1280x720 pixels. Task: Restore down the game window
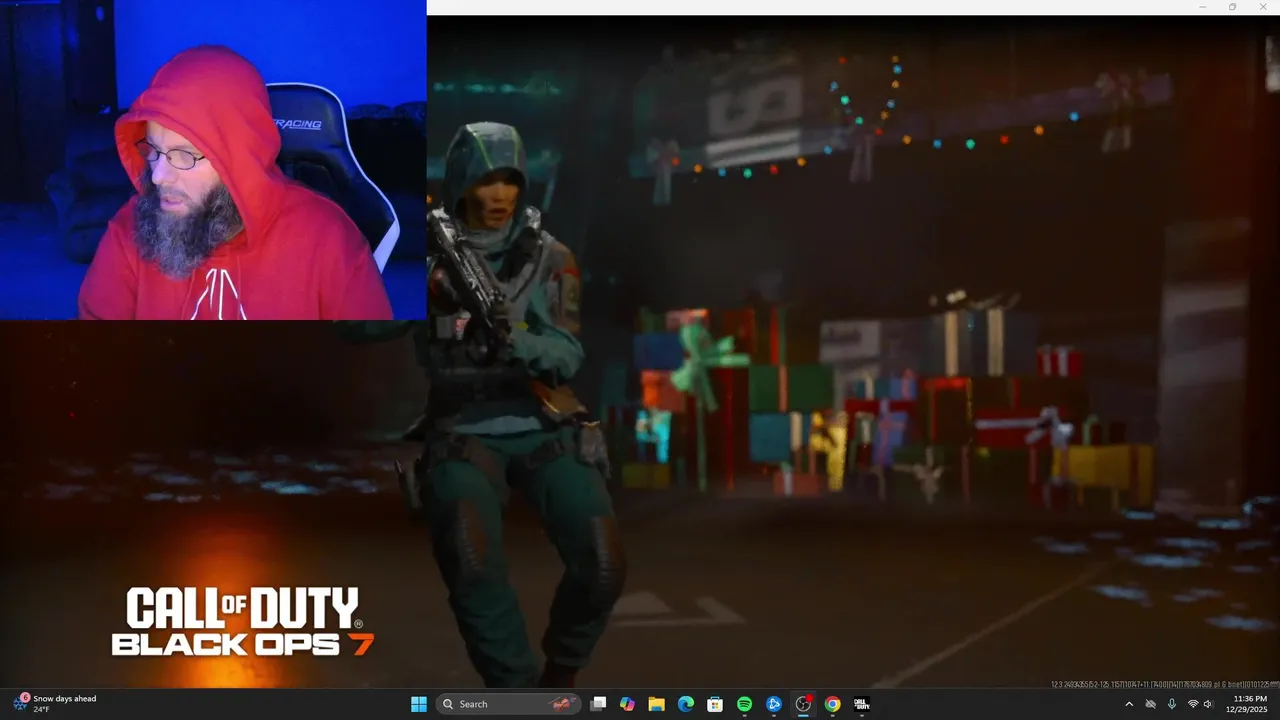1232,7
